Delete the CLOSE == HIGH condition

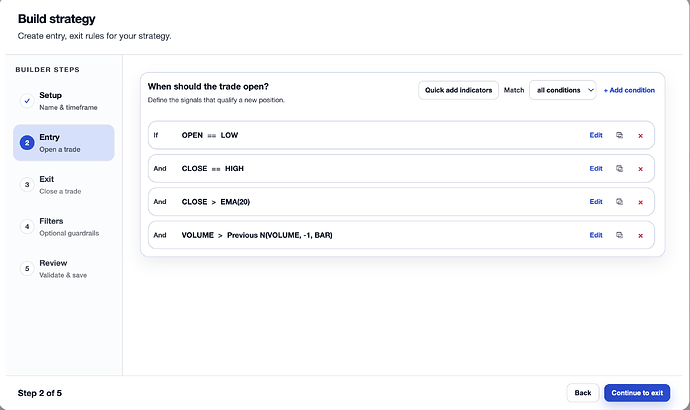[641, 169]
